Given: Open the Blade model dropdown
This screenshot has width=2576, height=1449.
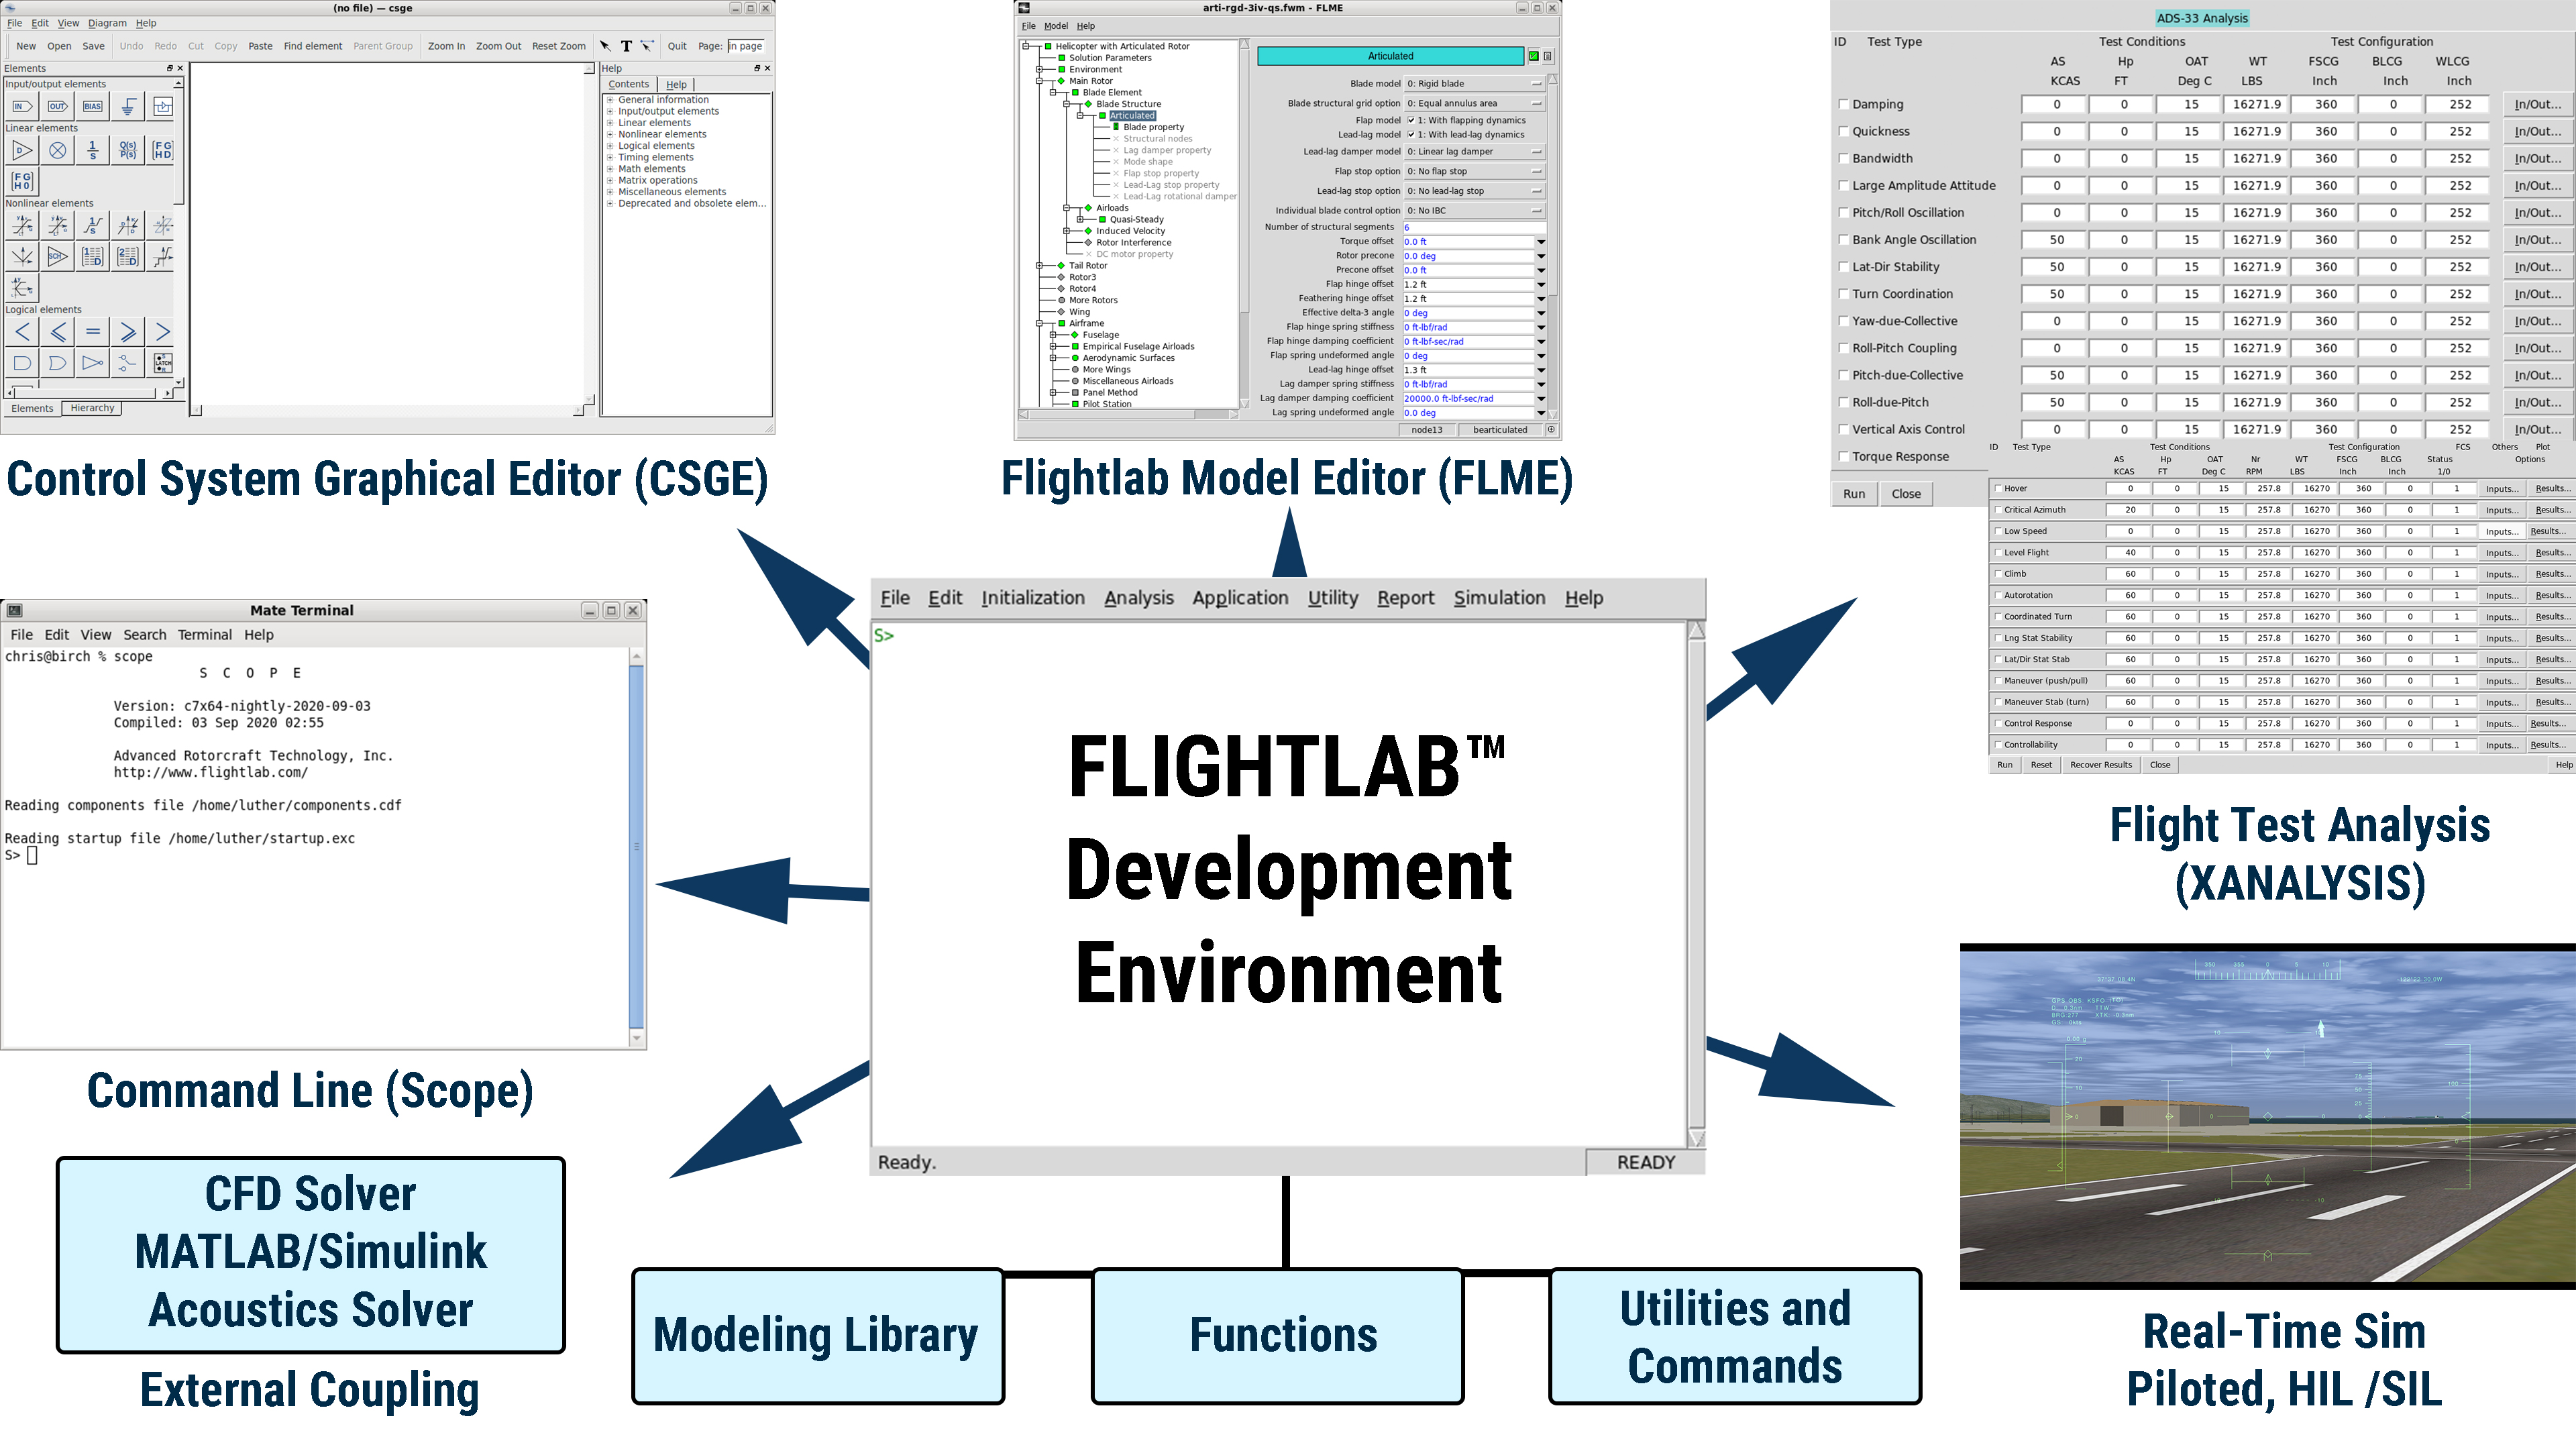Looking at the screenshot, I should point(1475,84).
